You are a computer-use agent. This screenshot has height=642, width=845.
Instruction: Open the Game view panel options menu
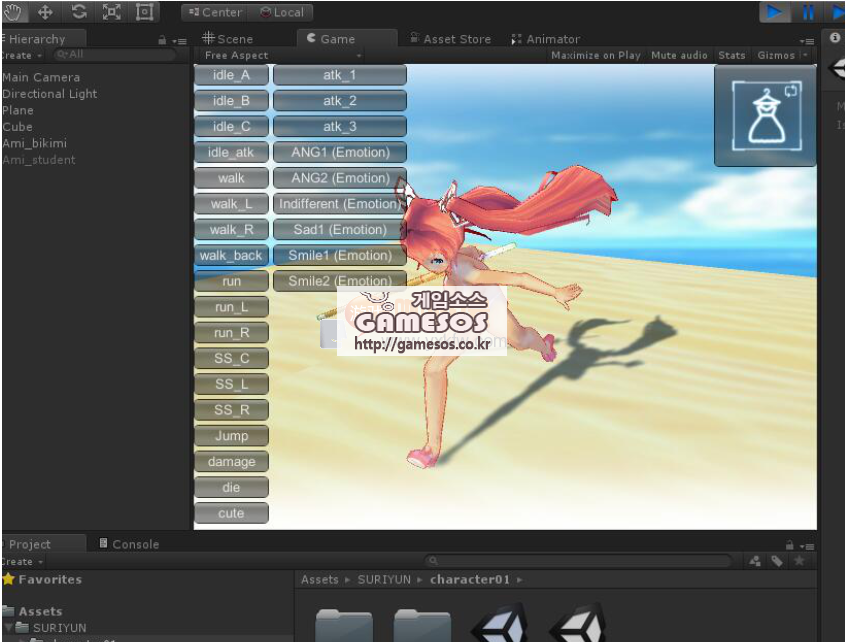tap(807, 40)
